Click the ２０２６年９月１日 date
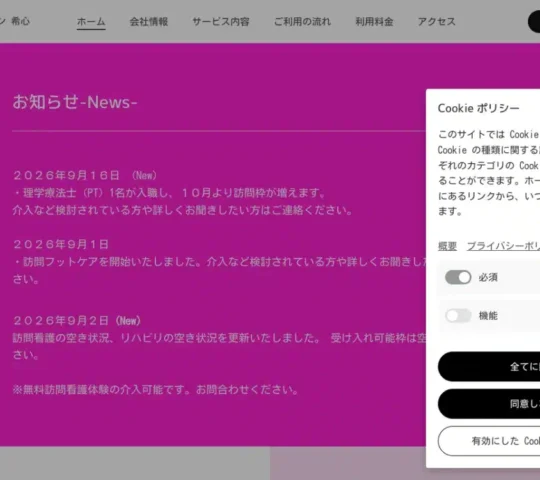 tap(61, 244)
